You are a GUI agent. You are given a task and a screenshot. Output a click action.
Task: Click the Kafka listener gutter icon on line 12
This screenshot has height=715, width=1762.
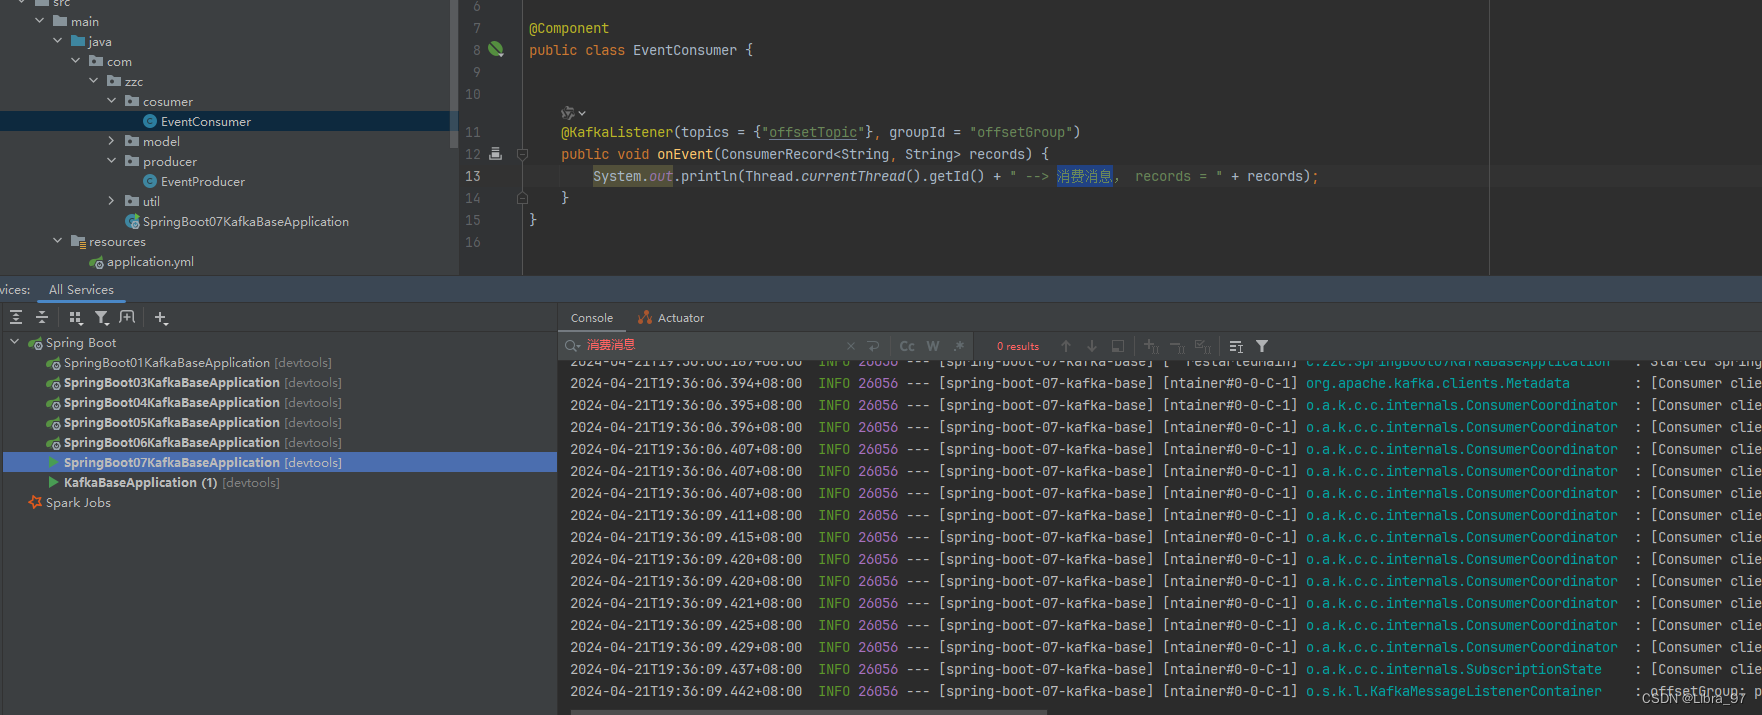pos(496,154)
